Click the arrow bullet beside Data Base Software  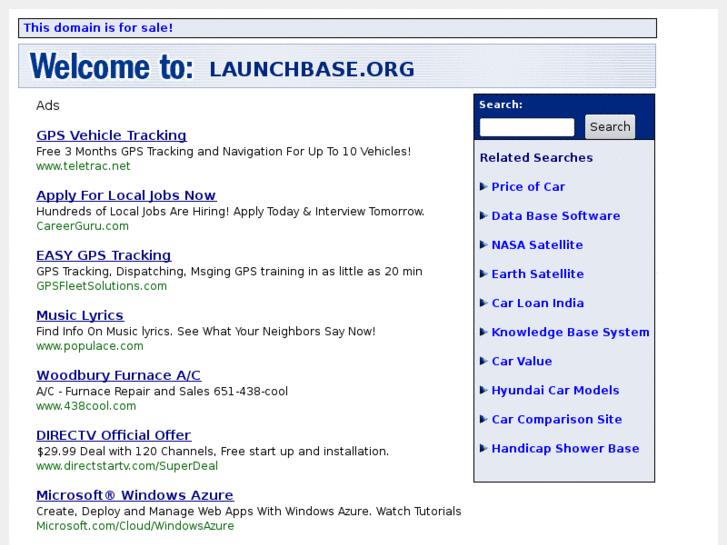point(483,216)
